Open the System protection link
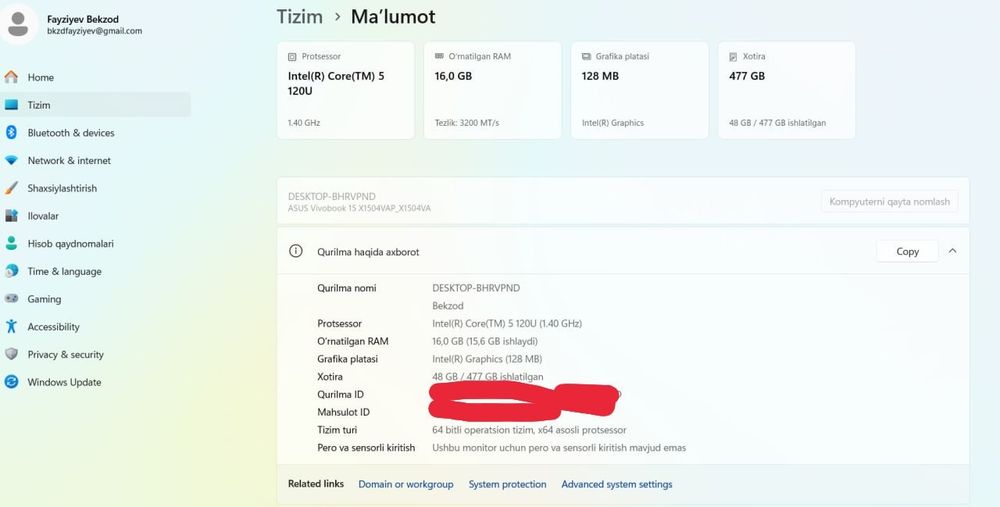 pyautogui.click(x=507, y=484)
